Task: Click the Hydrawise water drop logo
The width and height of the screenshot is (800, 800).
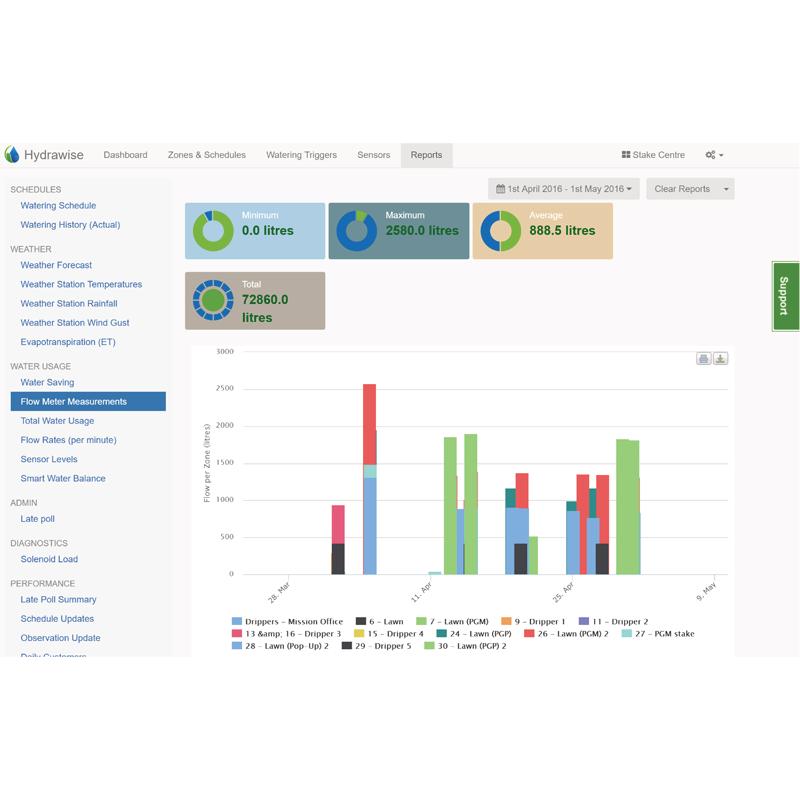Action: tap(12, 155)
